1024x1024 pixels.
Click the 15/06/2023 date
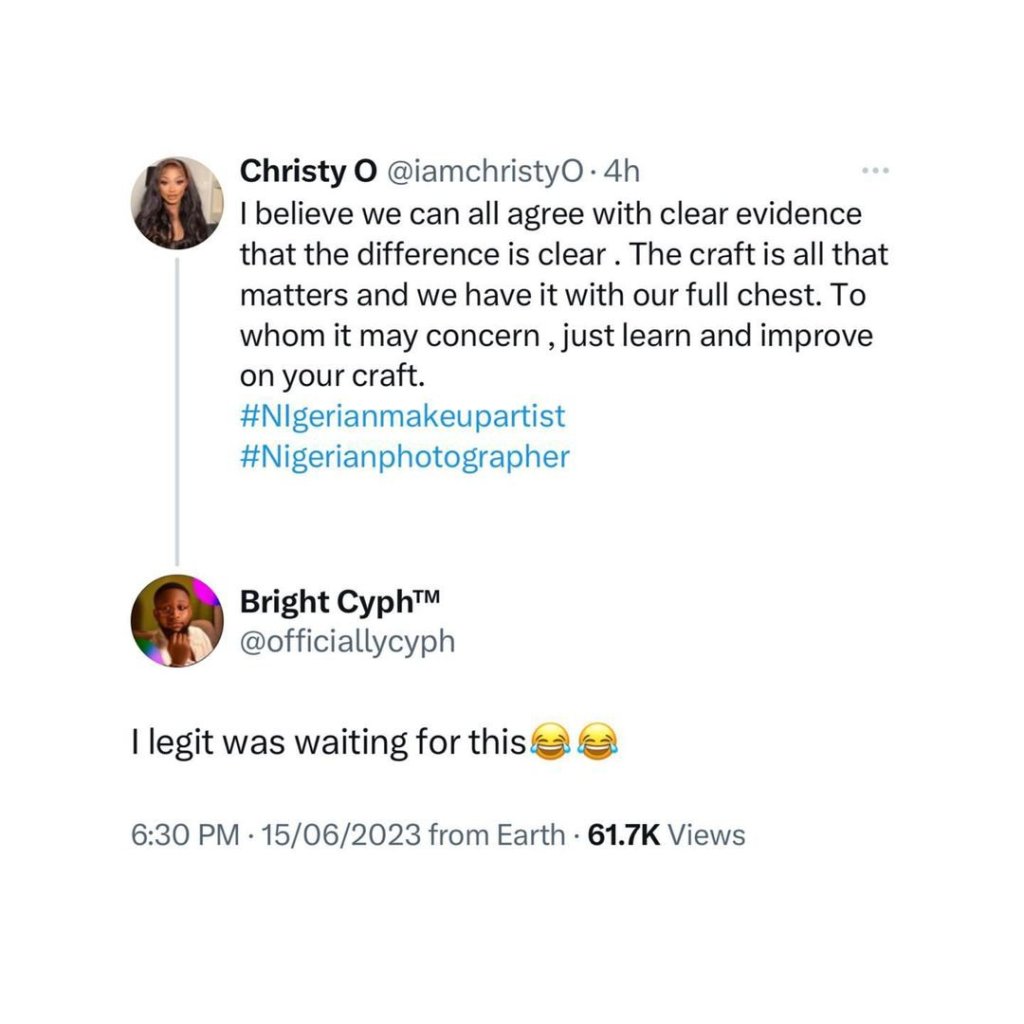click(x=340, y=835)
